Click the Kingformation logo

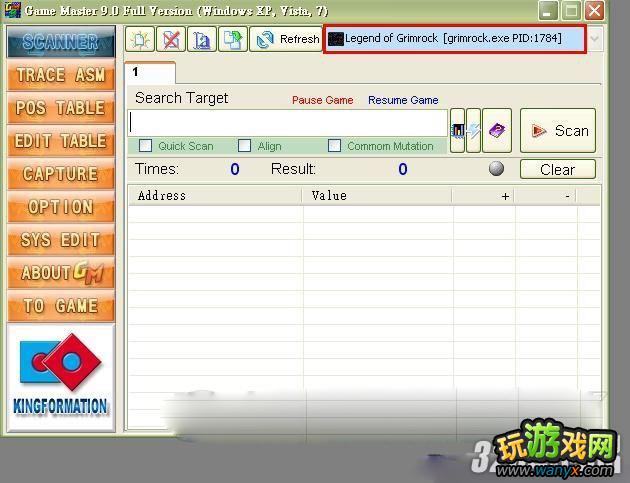(61, 378)
